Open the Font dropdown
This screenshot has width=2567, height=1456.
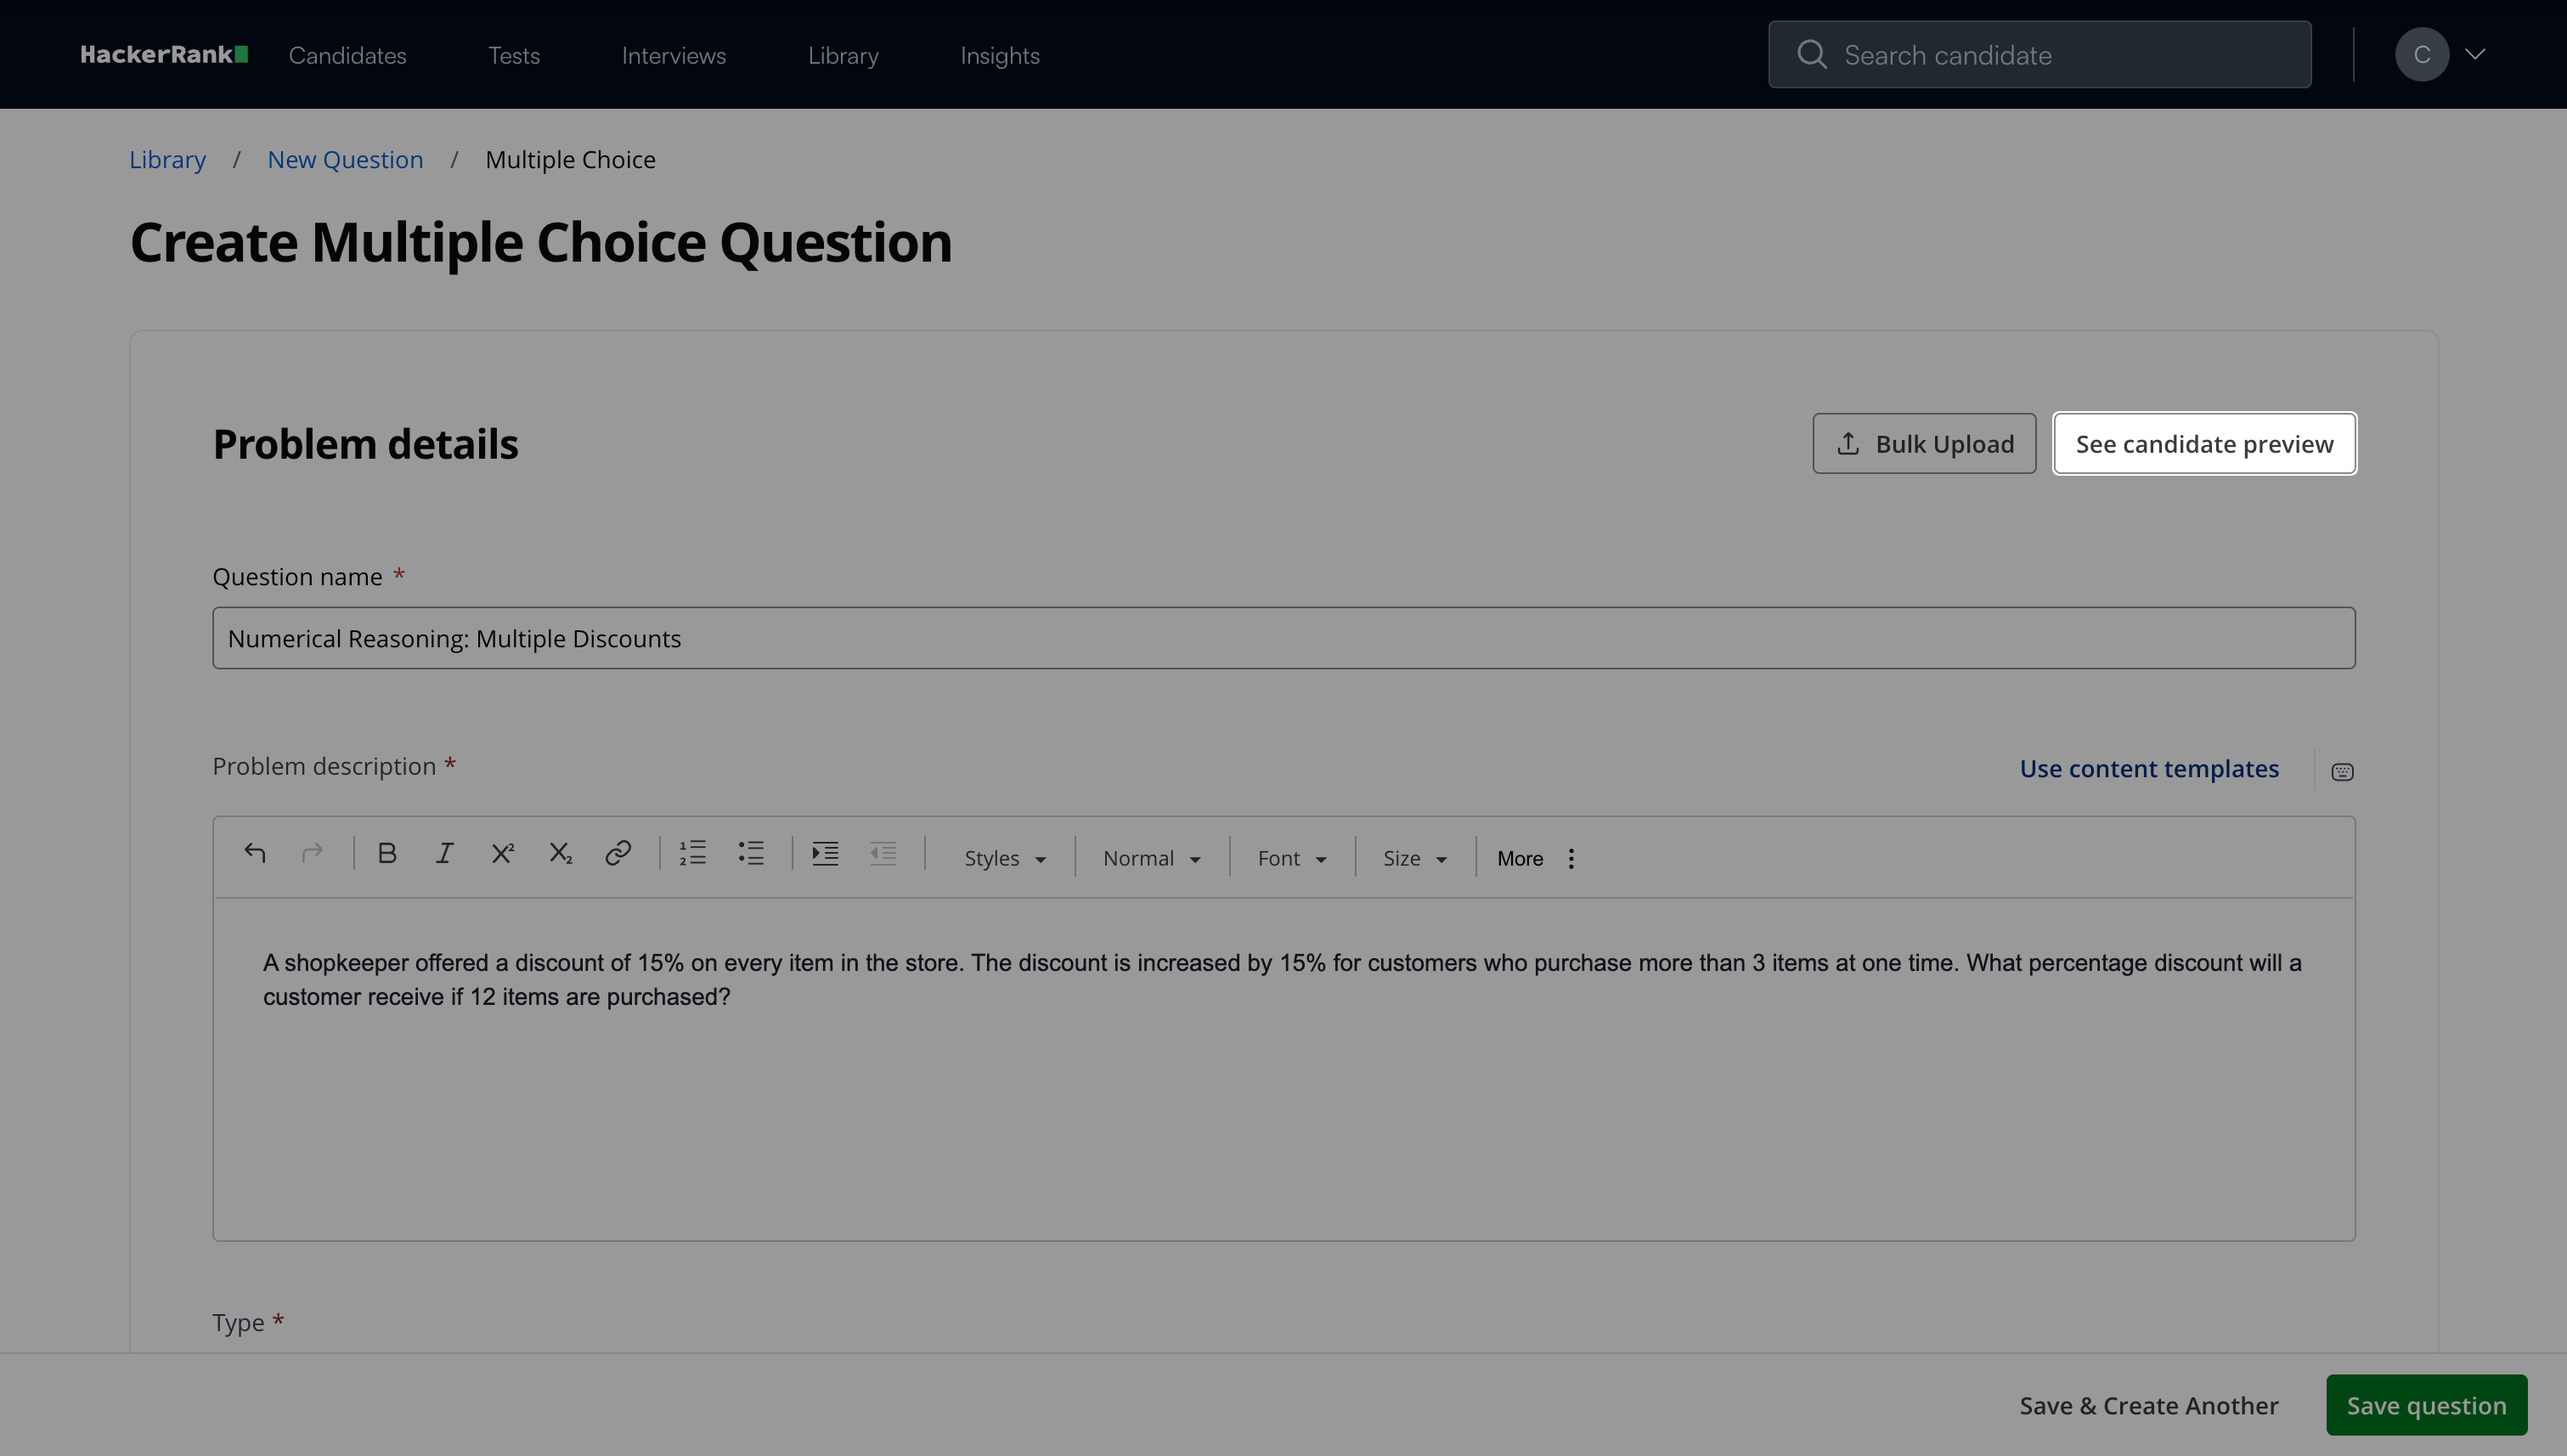click(1291, 858)
